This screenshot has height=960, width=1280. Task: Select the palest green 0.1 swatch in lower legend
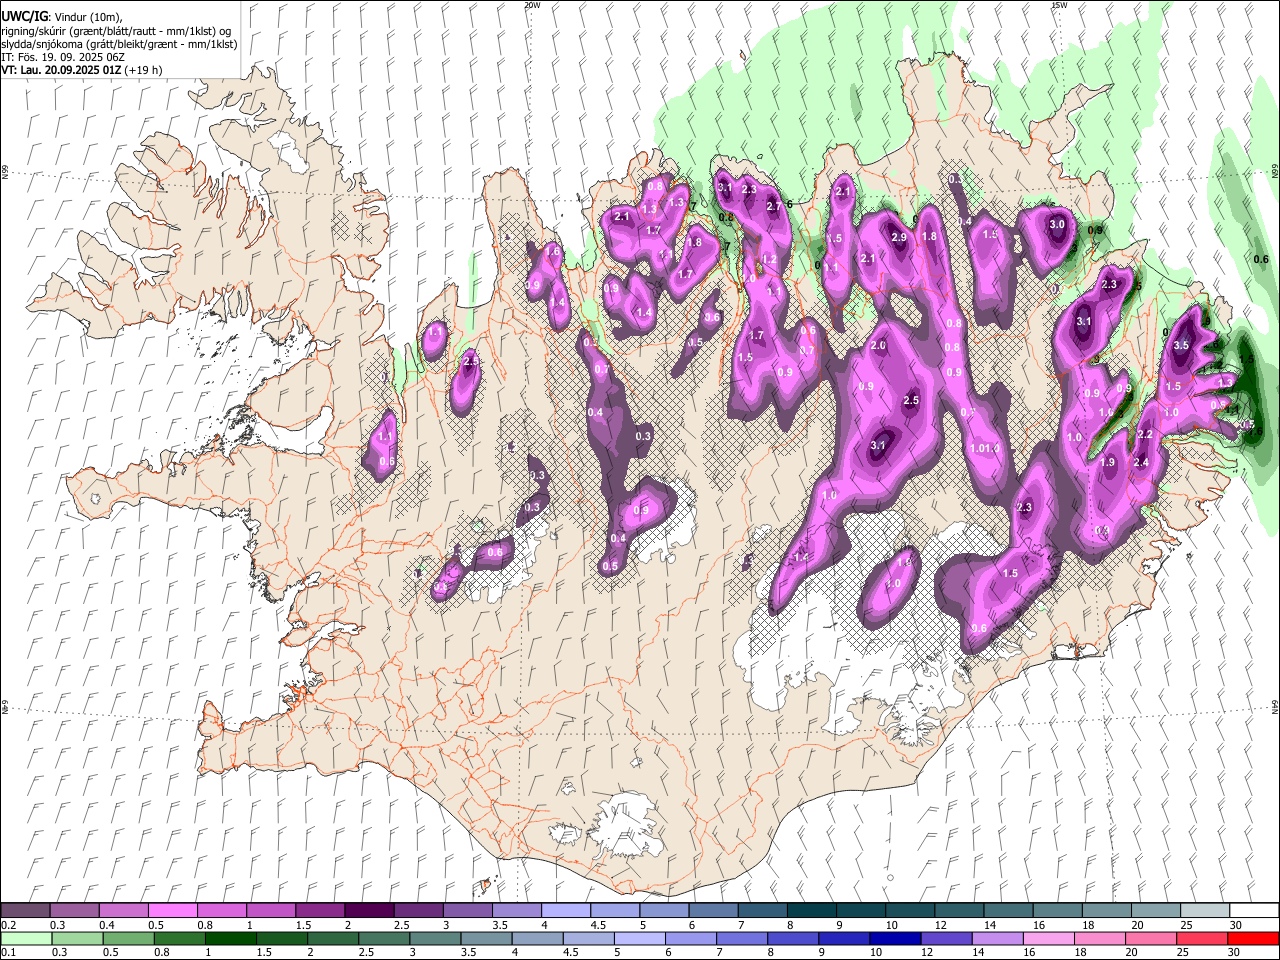pyautogui.click(x=26, y=938)
